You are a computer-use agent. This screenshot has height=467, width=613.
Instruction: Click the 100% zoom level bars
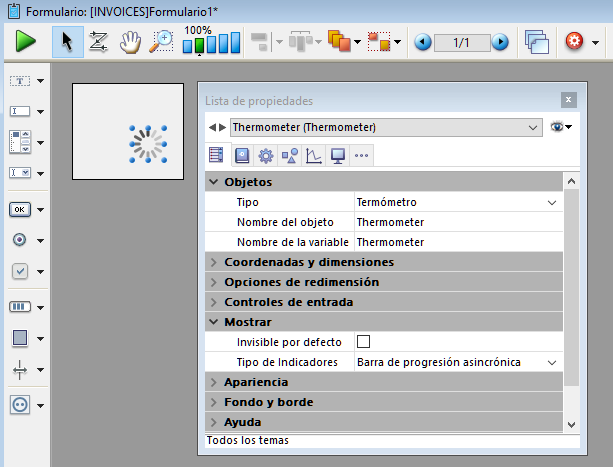(211, 43)
